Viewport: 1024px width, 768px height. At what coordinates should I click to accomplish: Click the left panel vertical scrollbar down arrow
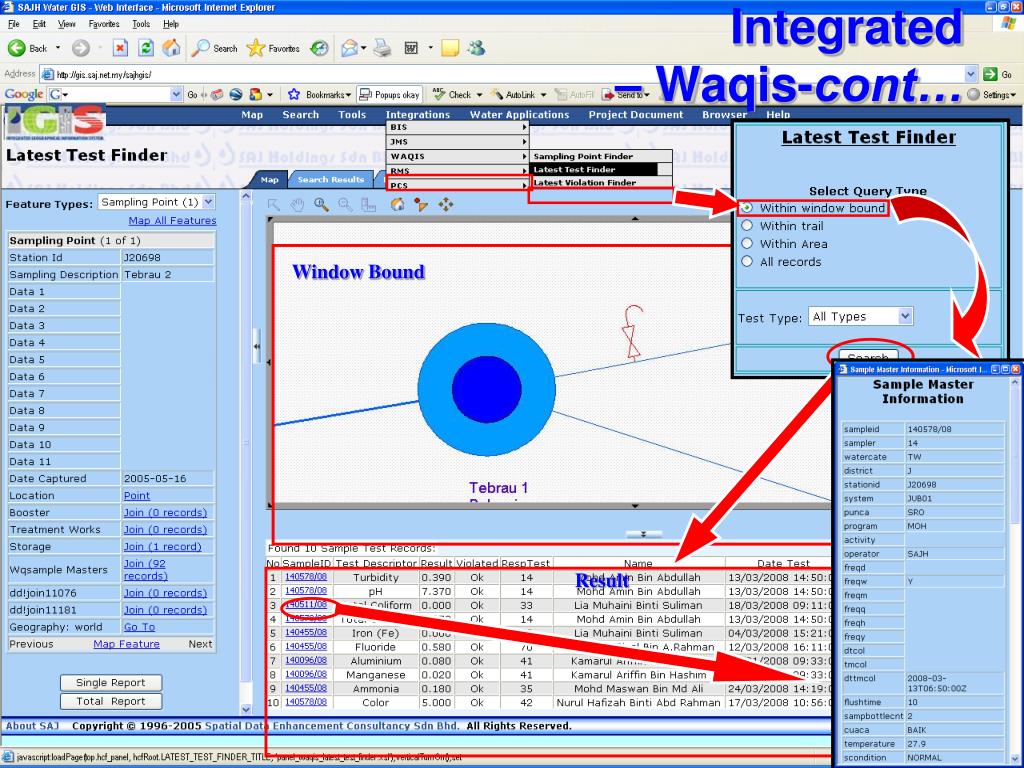coord(246,709)
